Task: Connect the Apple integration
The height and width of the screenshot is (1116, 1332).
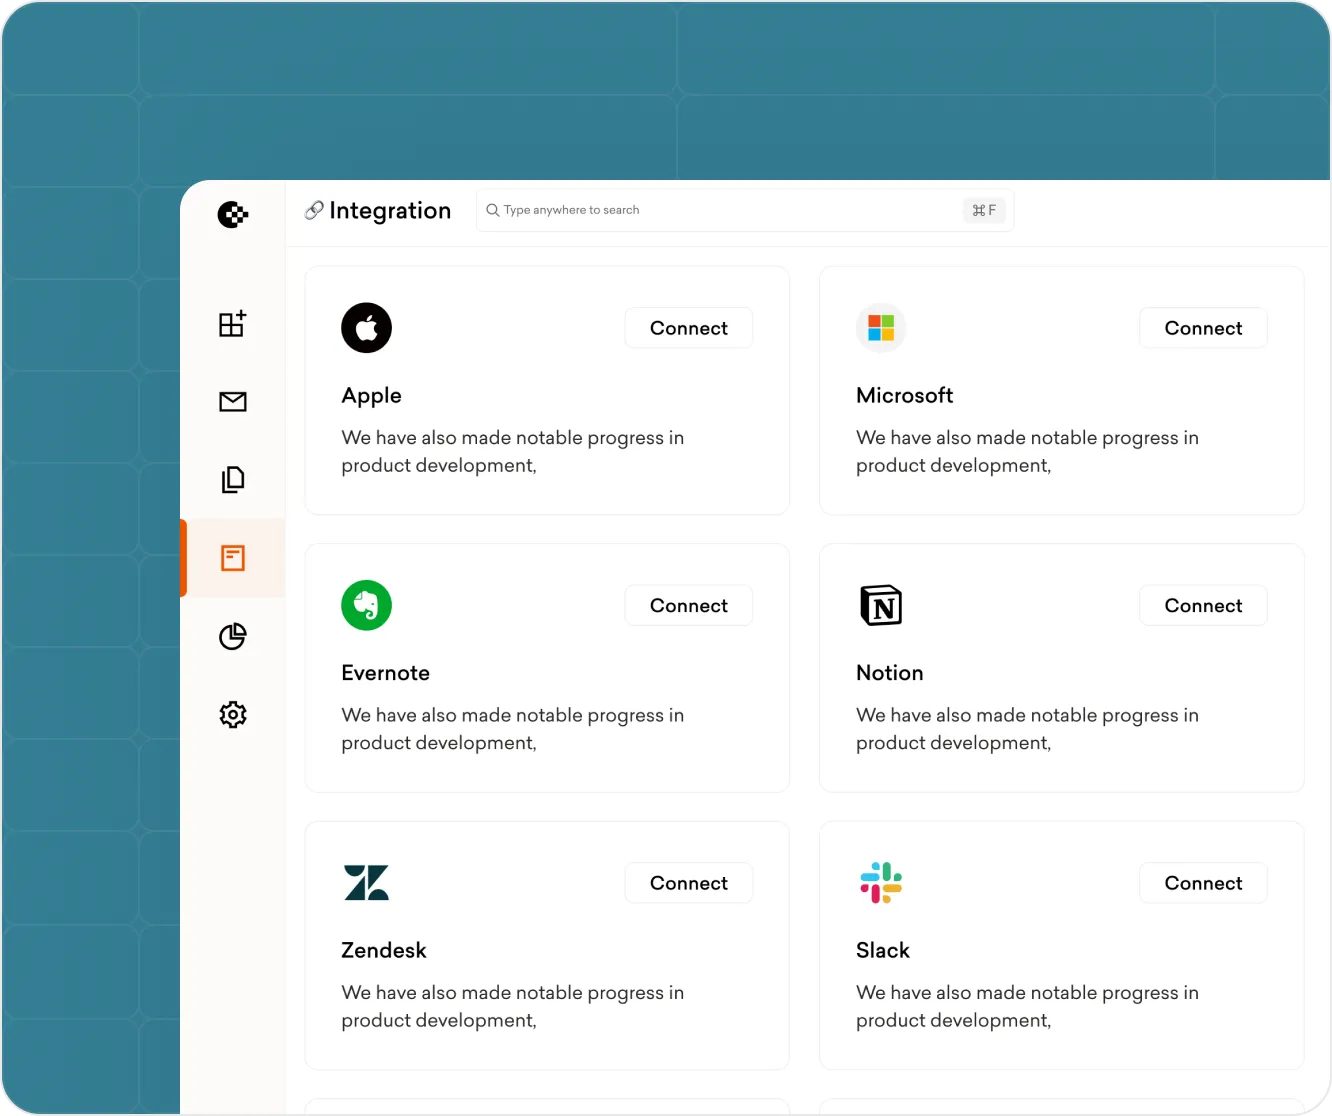Action: [x=689, y=328]
